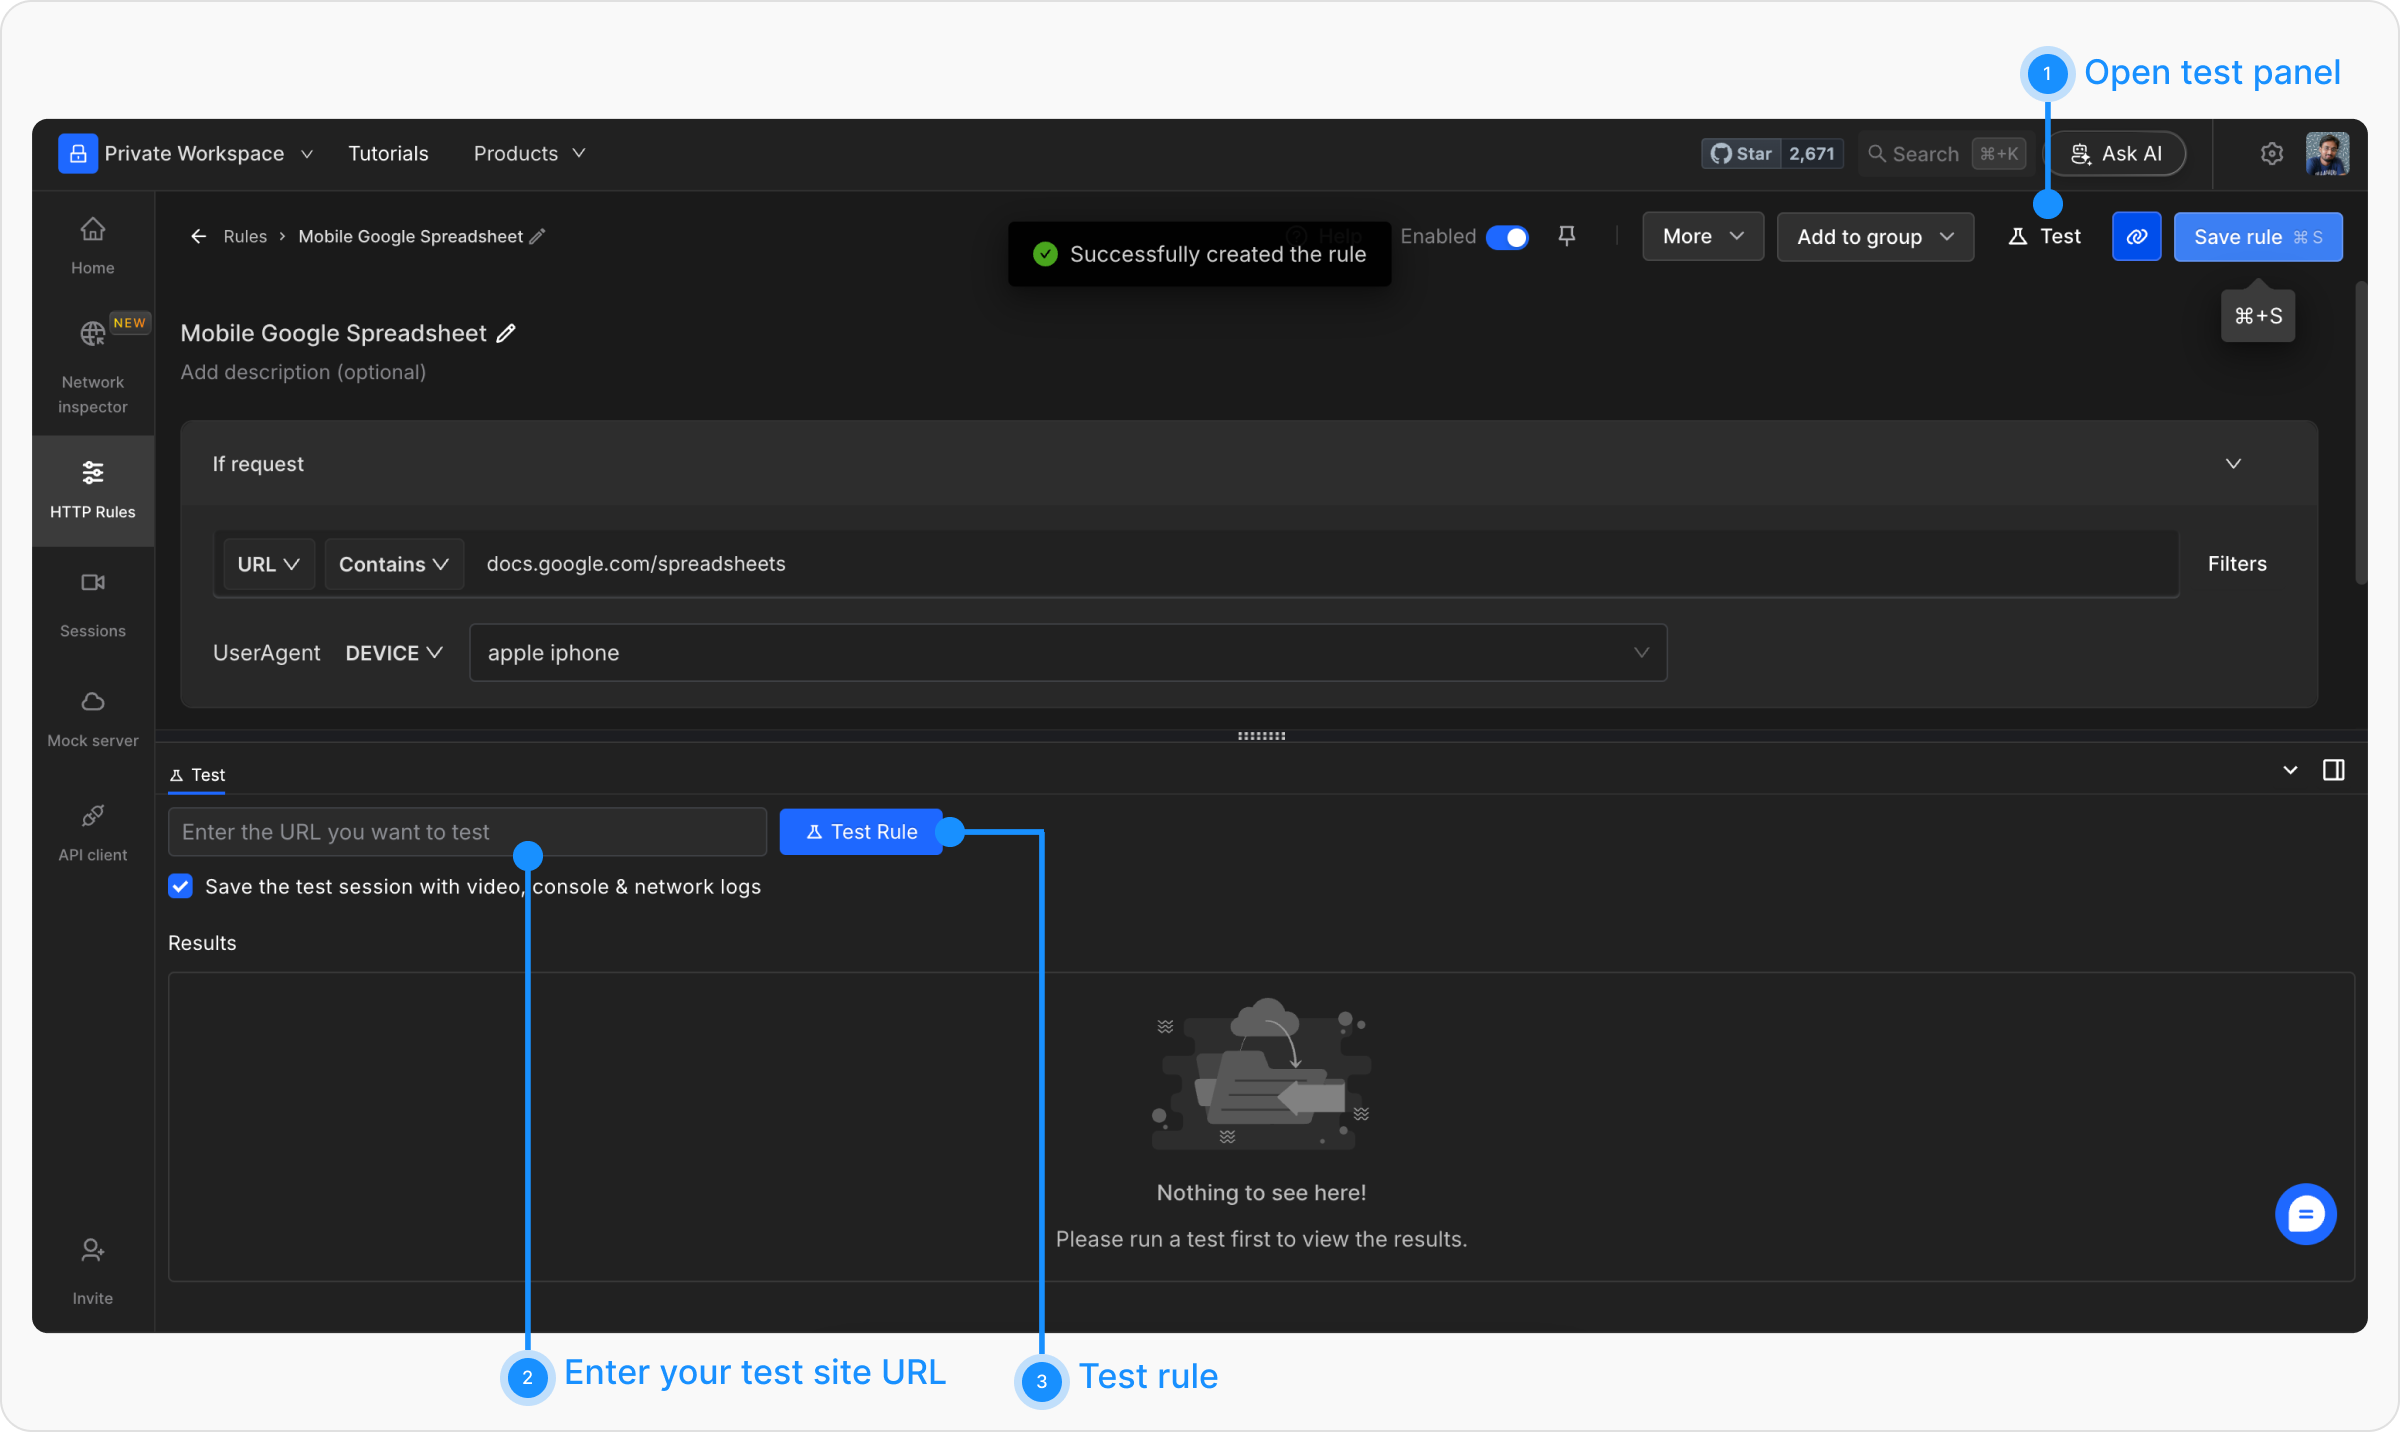Image resolution: width=2400 pixels, height=1432 pixels.
Task: Toggle the Enabled switch off
Action: pyautogui.click(x=1507, y=237)
